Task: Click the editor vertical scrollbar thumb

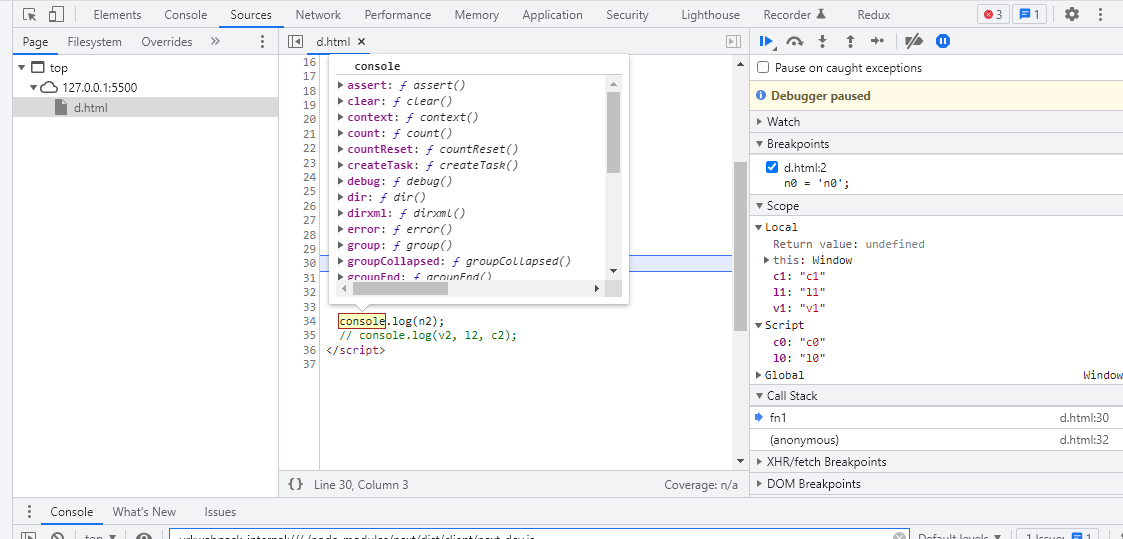Action: coord(741,246)
